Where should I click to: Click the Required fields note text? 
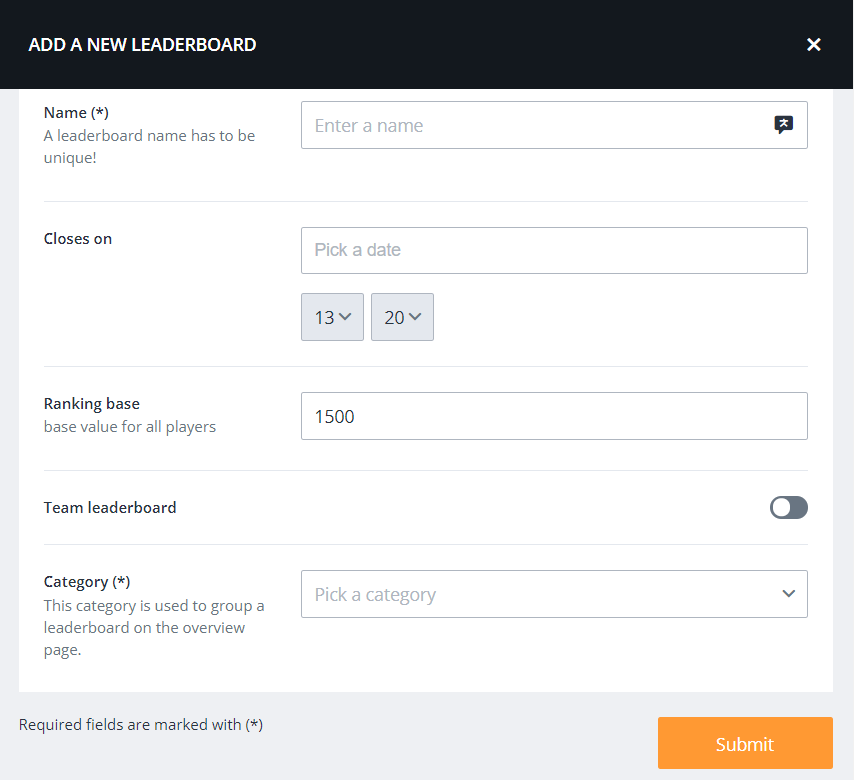point(141,725)
